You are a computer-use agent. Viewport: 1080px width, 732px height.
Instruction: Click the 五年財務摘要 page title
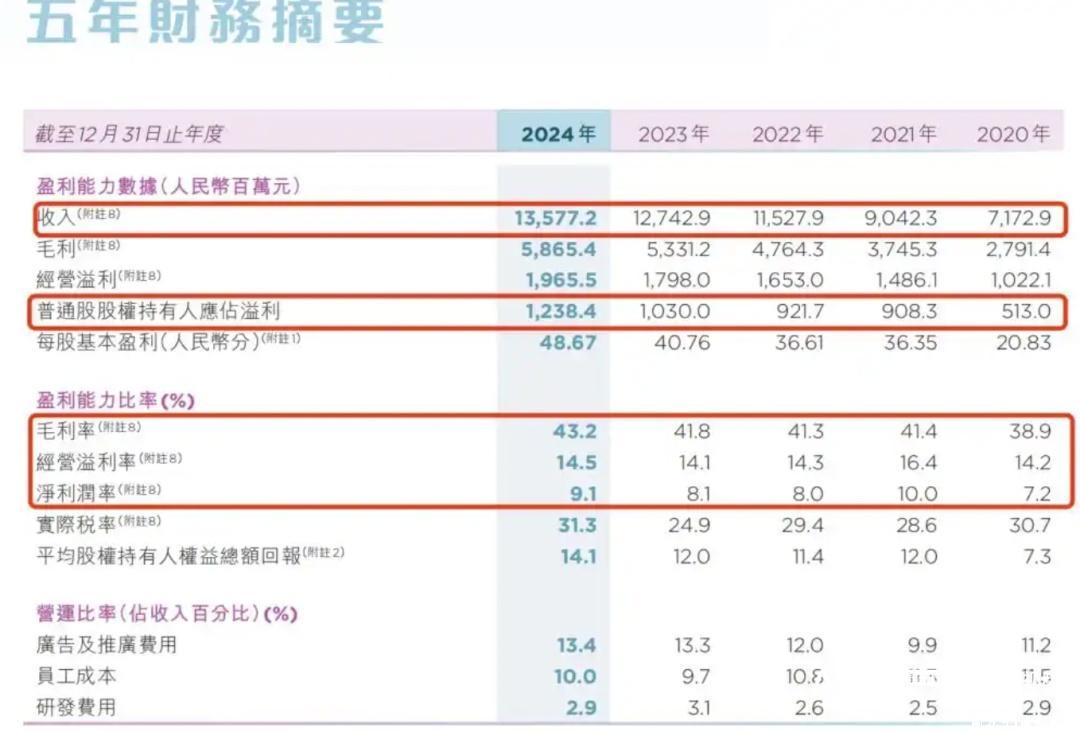205,22
